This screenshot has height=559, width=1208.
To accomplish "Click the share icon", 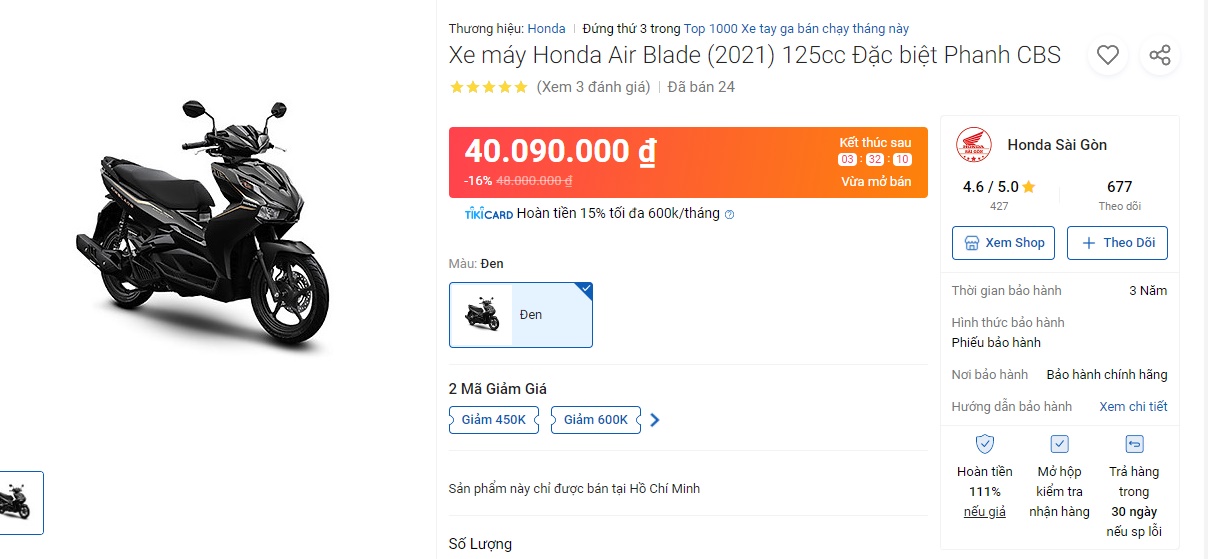I will [x=1160, y=55].
